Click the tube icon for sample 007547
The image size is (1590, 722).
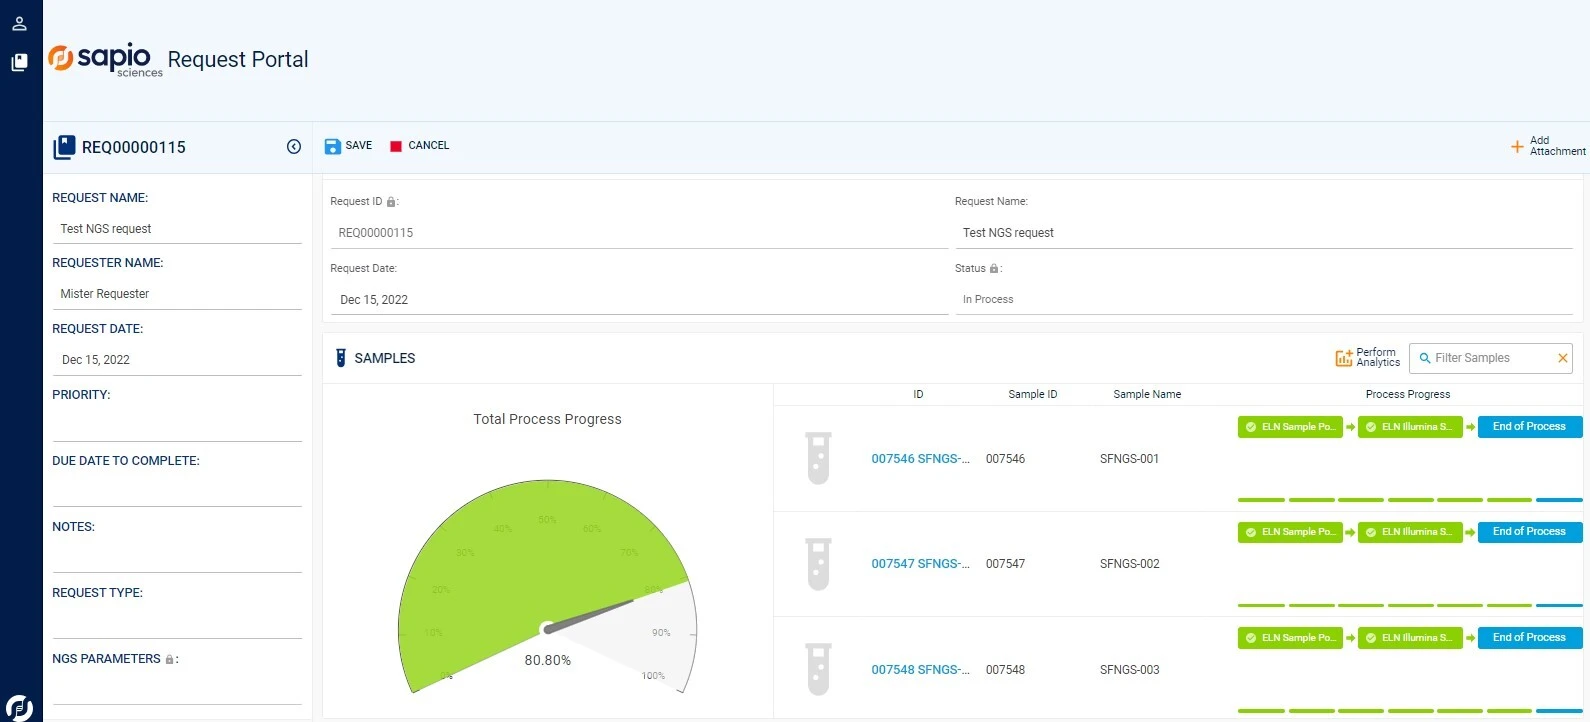(818, 564)
